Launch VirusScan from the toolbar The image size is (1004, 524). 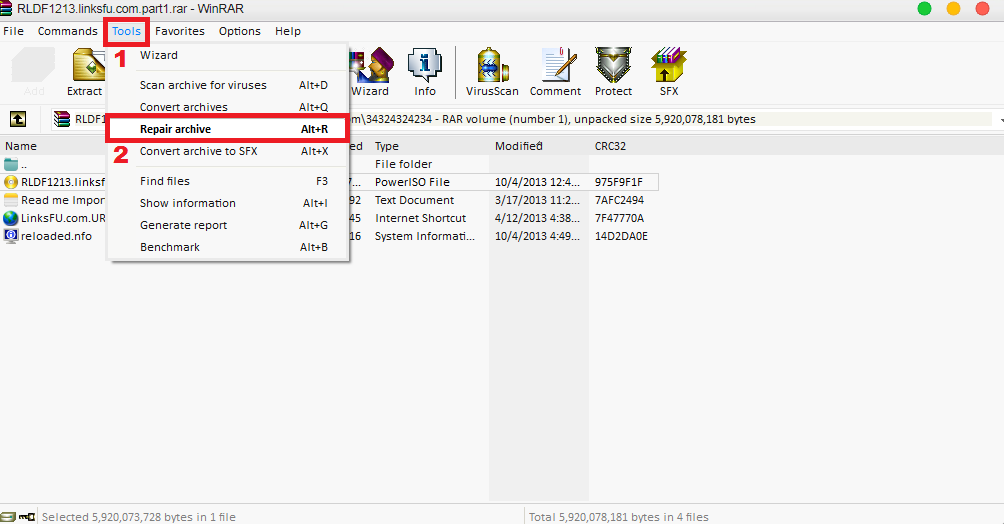[x=492, y=65]
